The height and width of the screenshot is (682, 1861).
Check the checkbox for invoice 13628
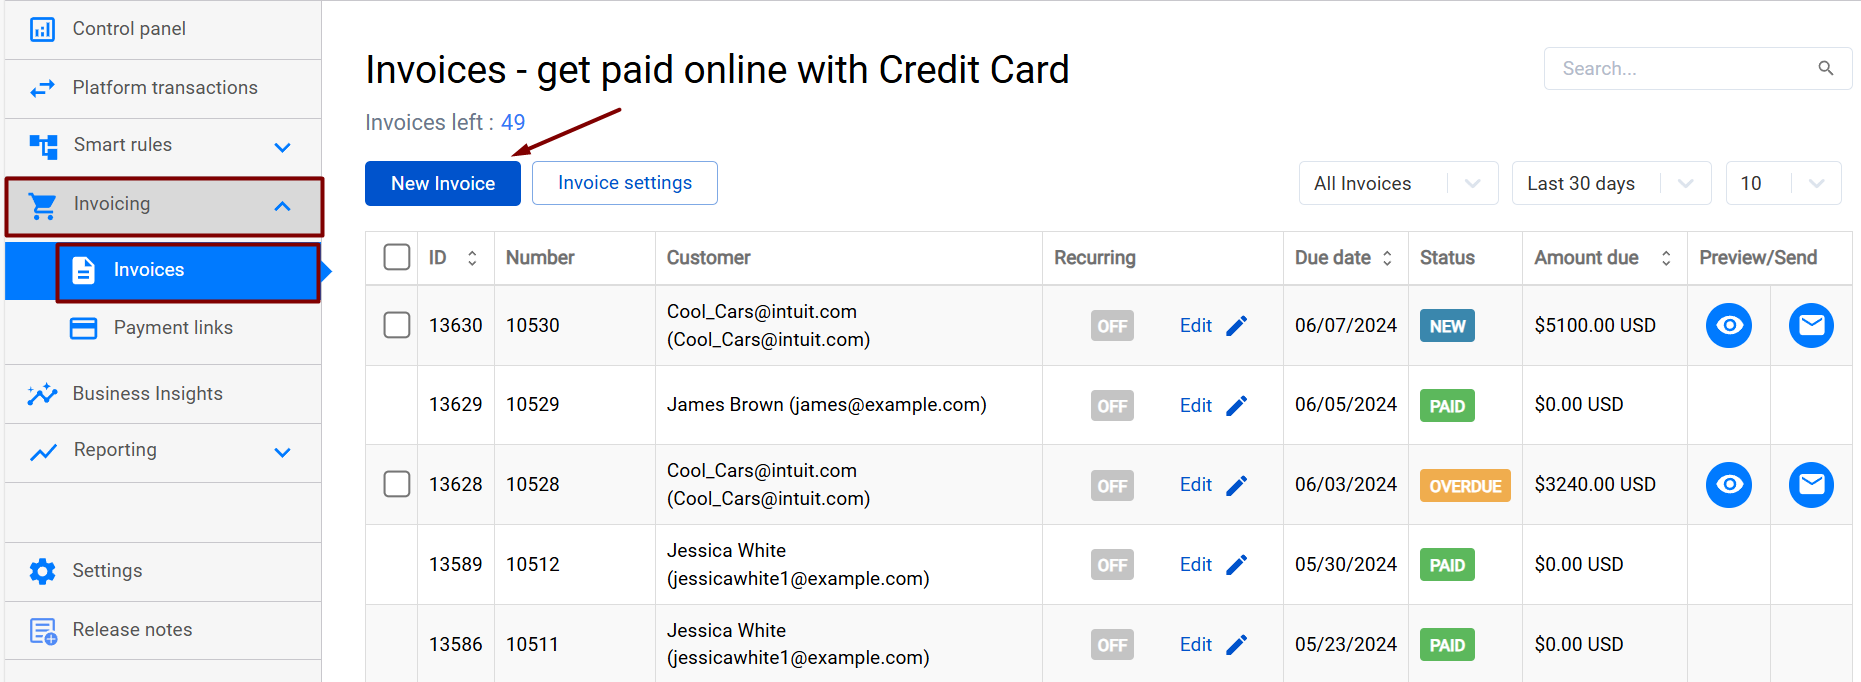click(397, 484)
